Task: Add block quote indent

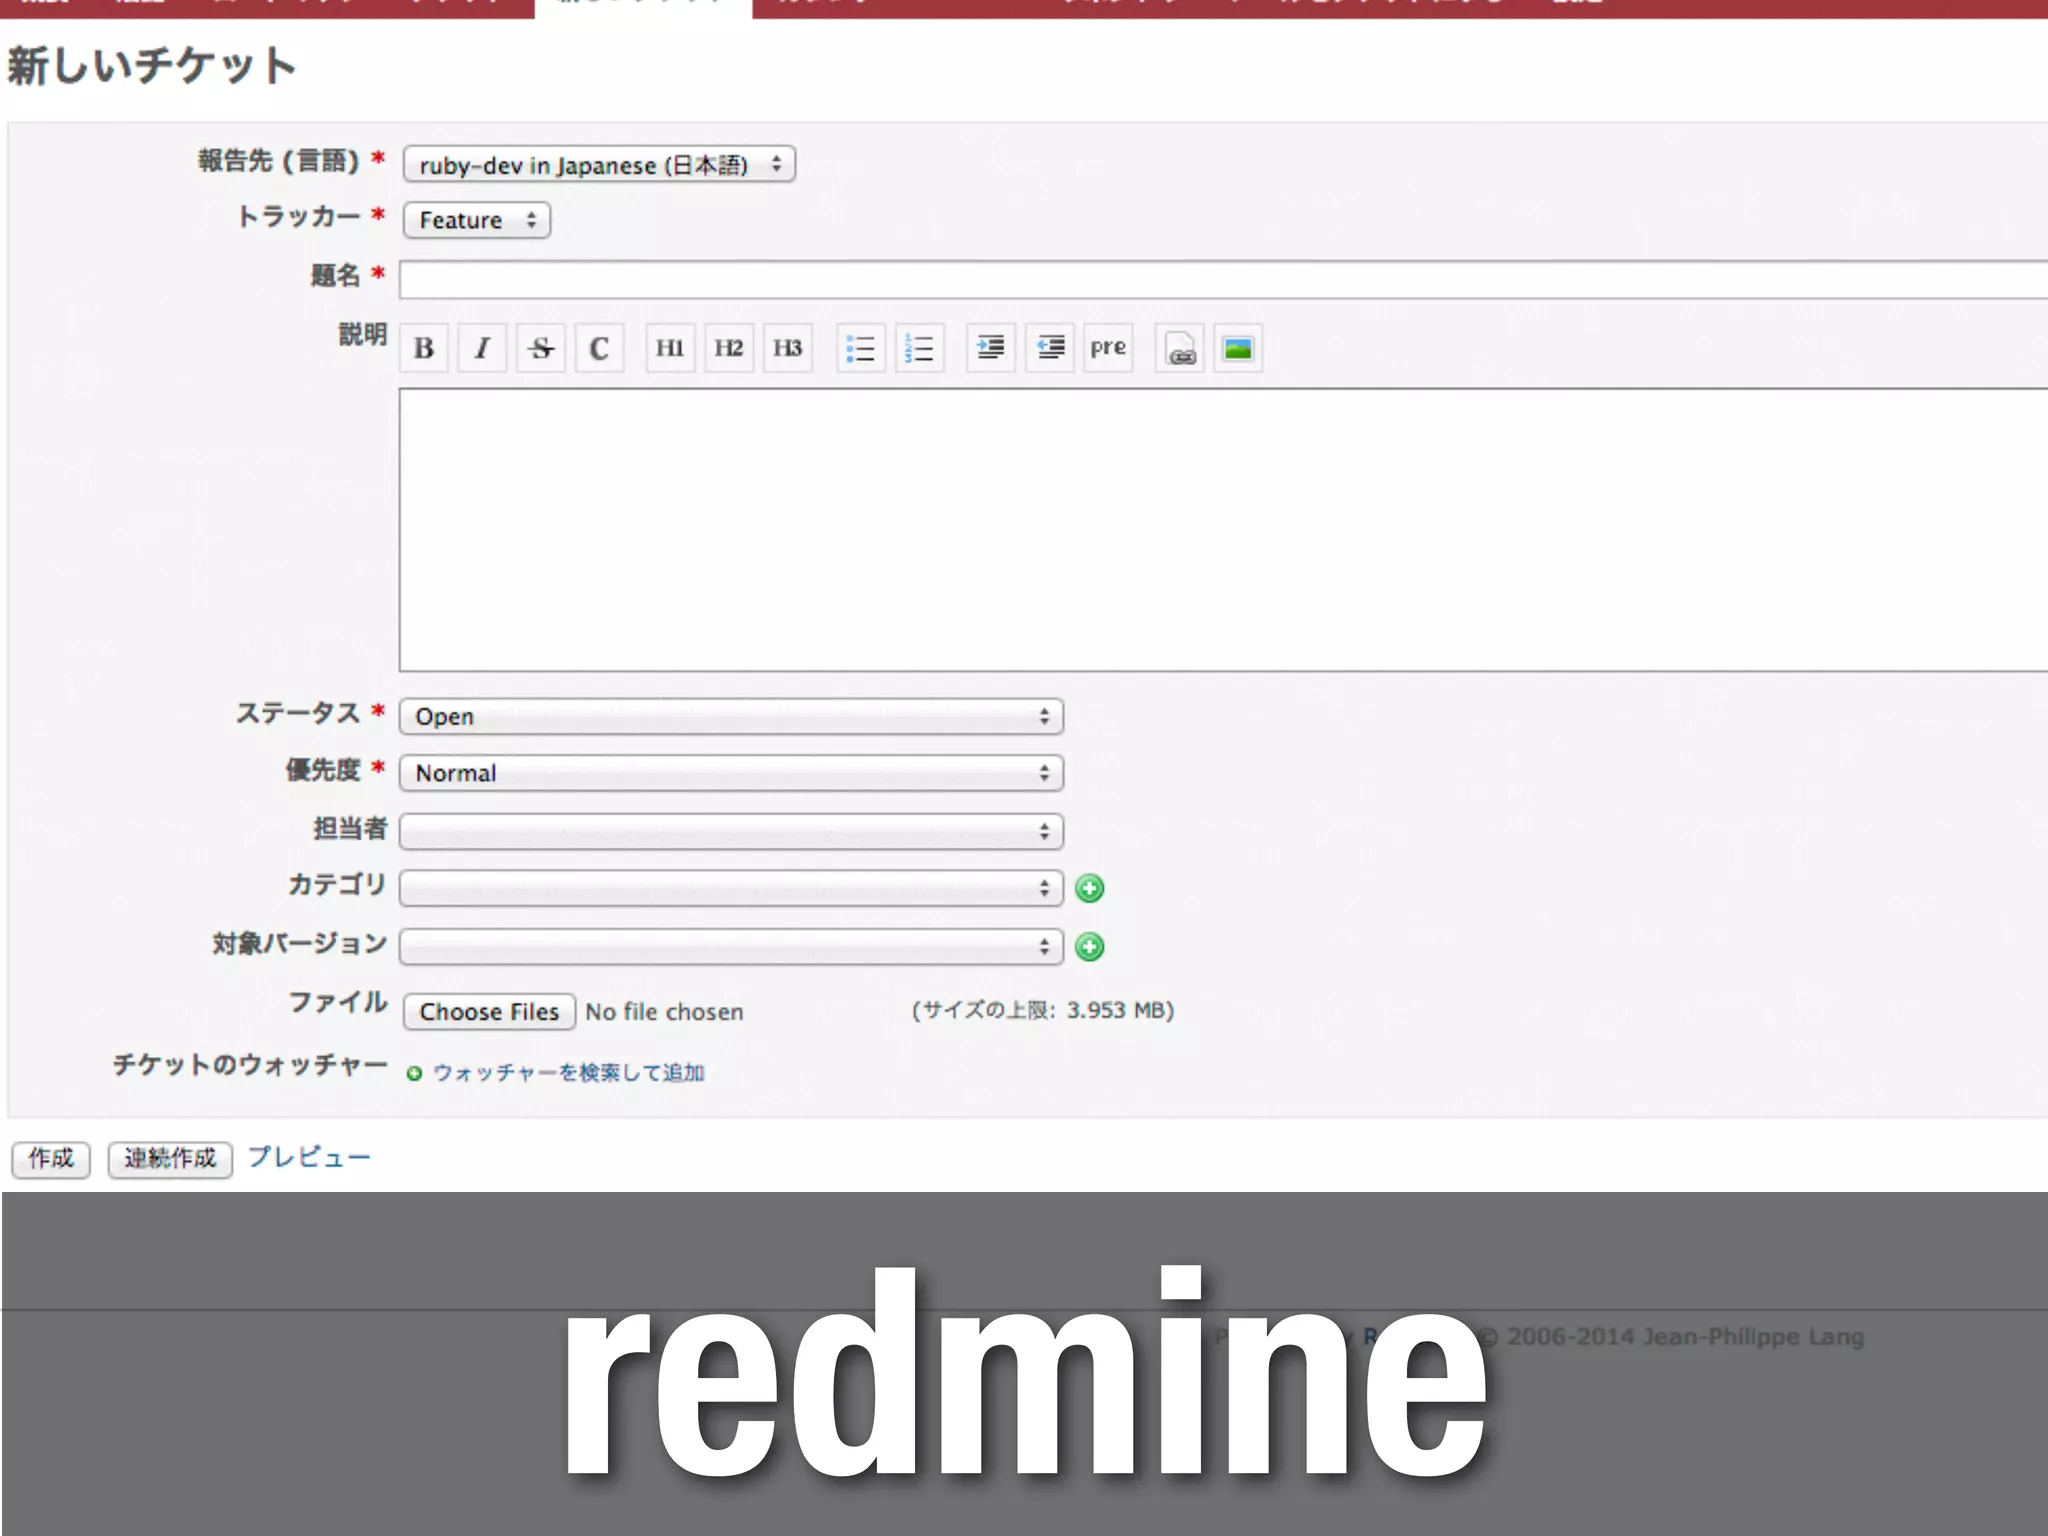Action: pos(991,348)
